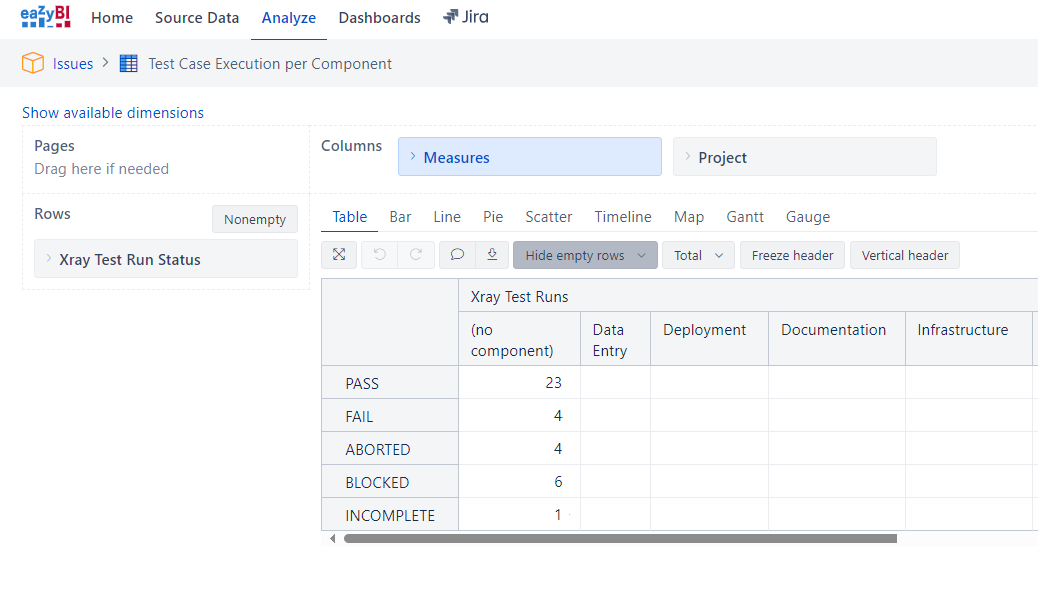
Task: Open the Dashboards menu
Action: tap(379, 18)
